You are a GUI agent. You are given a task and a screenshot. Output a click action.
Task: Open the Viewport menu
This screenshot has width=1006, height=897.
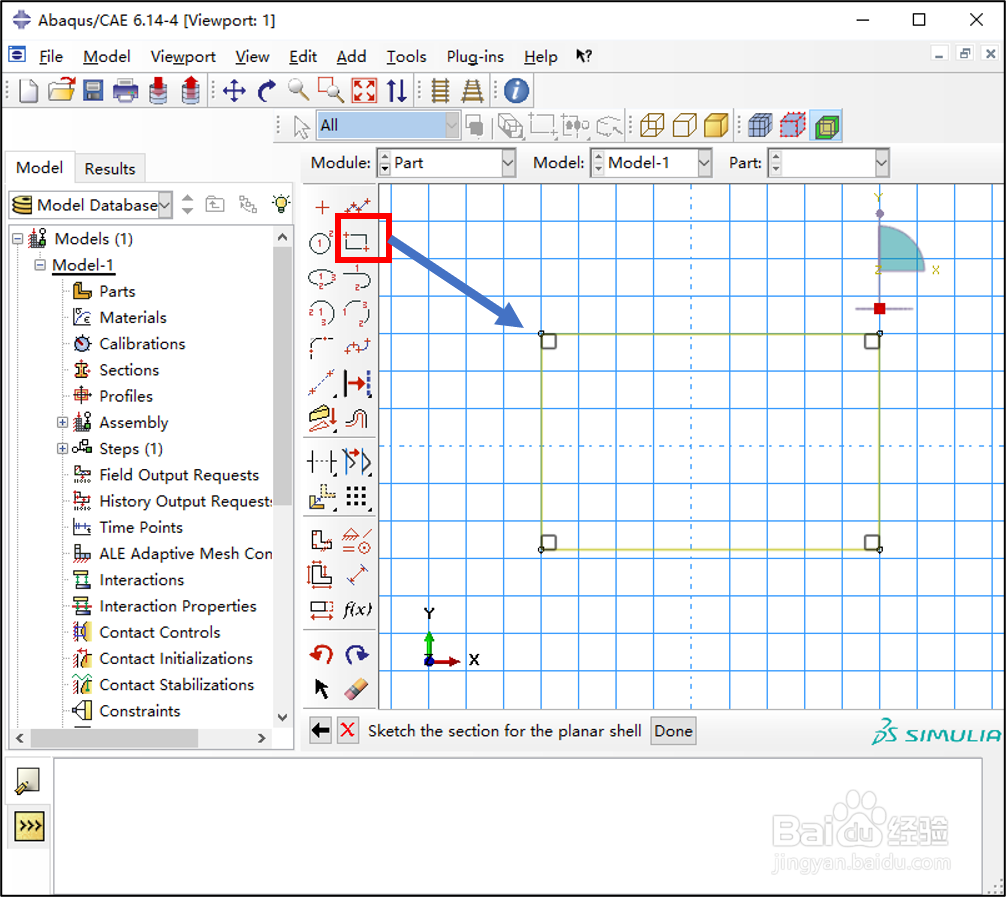click(x=183, y=56)
